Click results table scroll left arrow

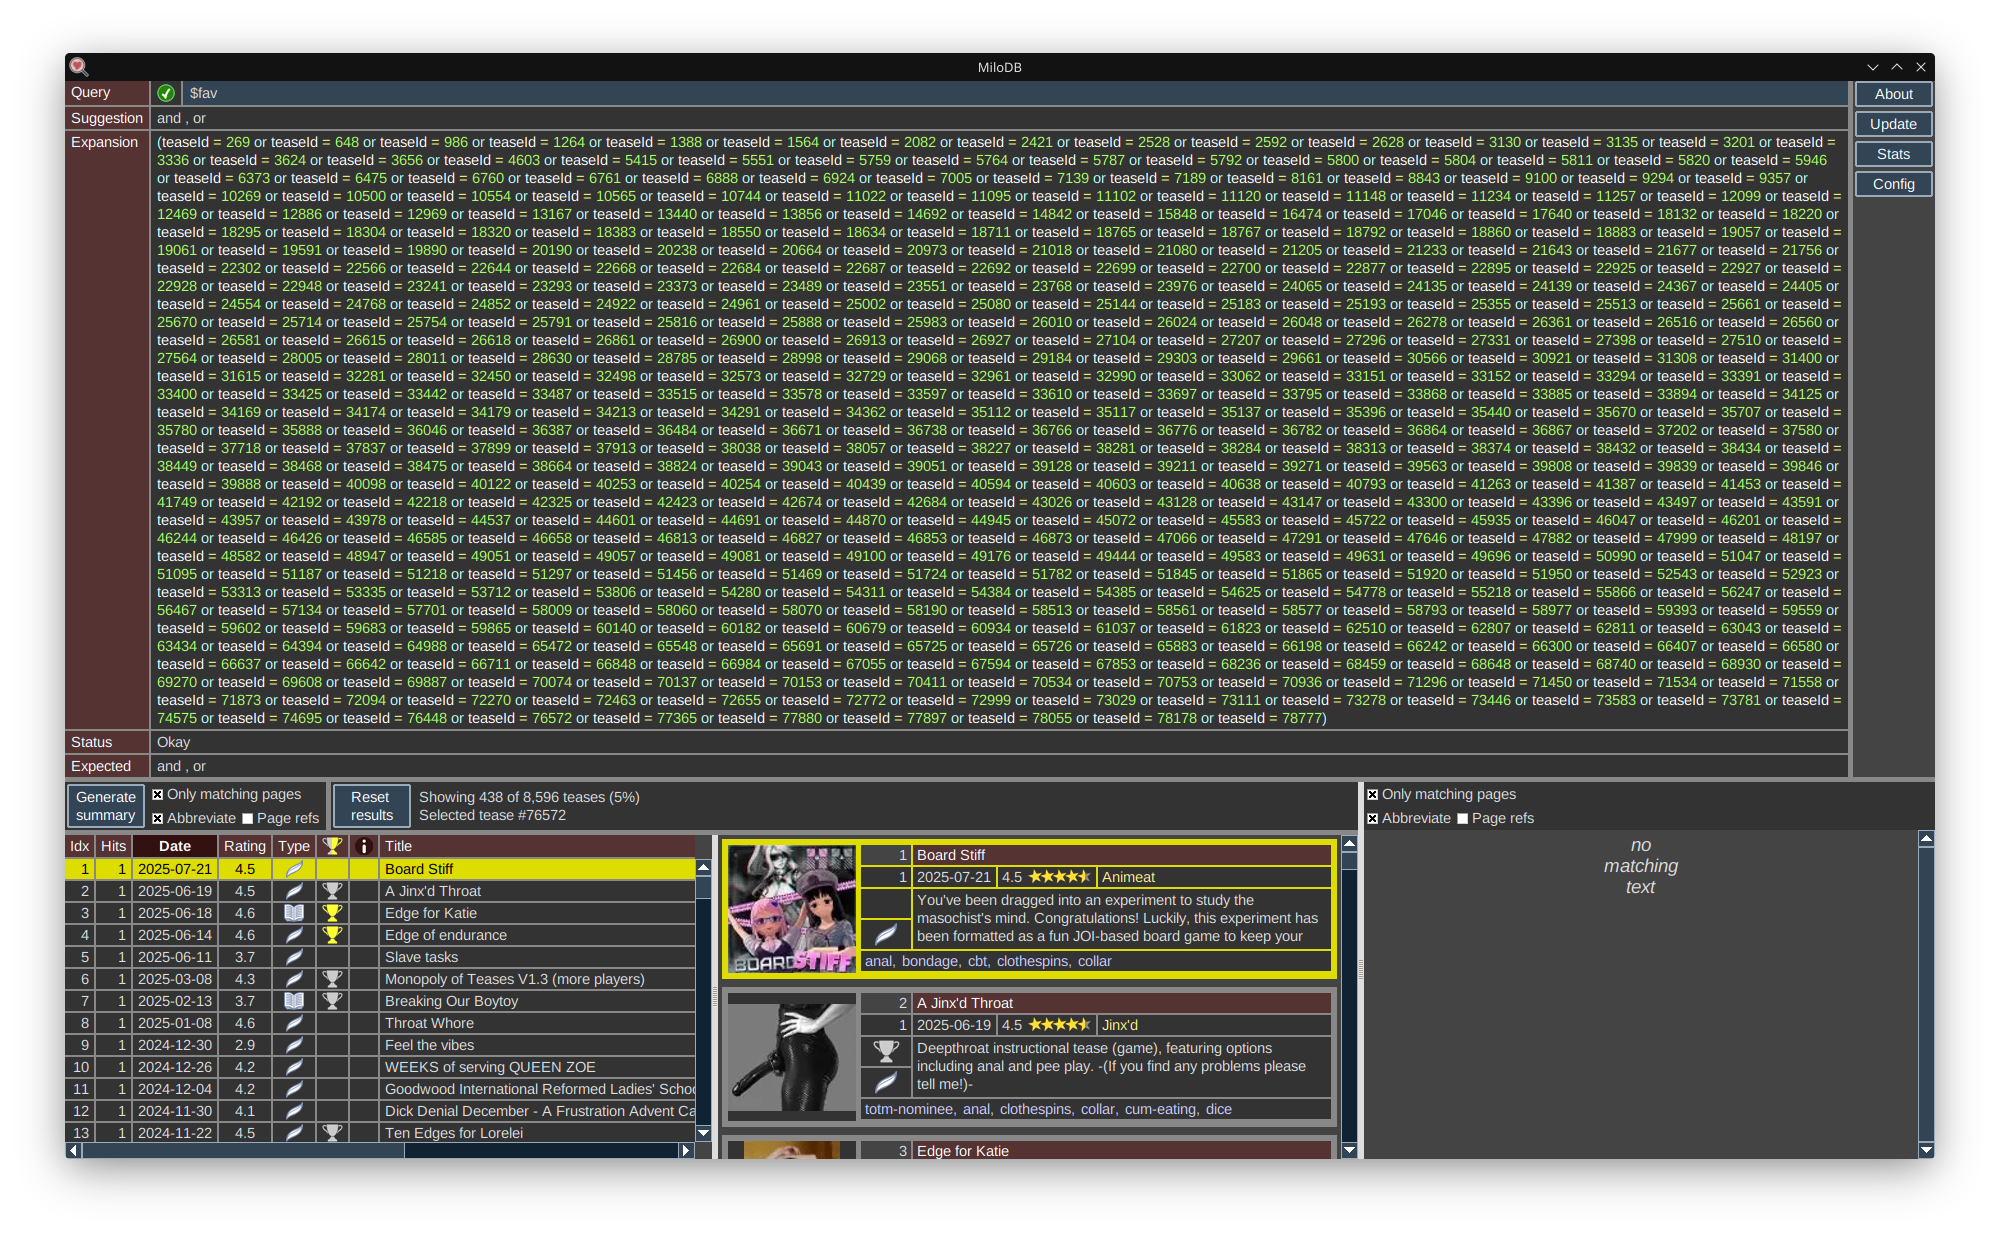74,1151
